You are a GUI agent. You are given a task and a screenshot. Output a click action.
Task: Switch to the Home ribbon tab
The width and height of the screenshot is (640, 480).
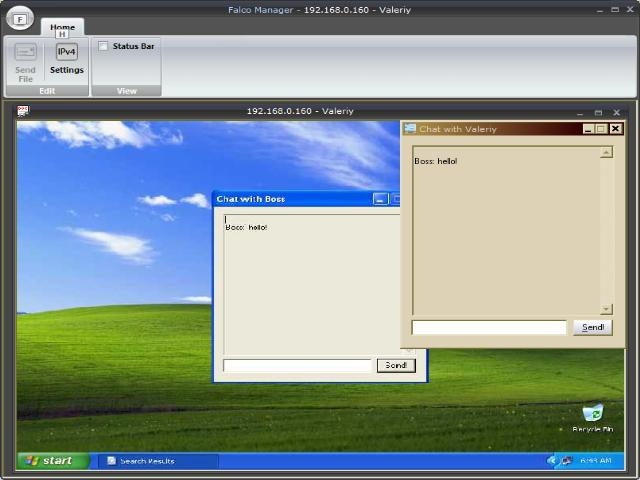[62, 27]
